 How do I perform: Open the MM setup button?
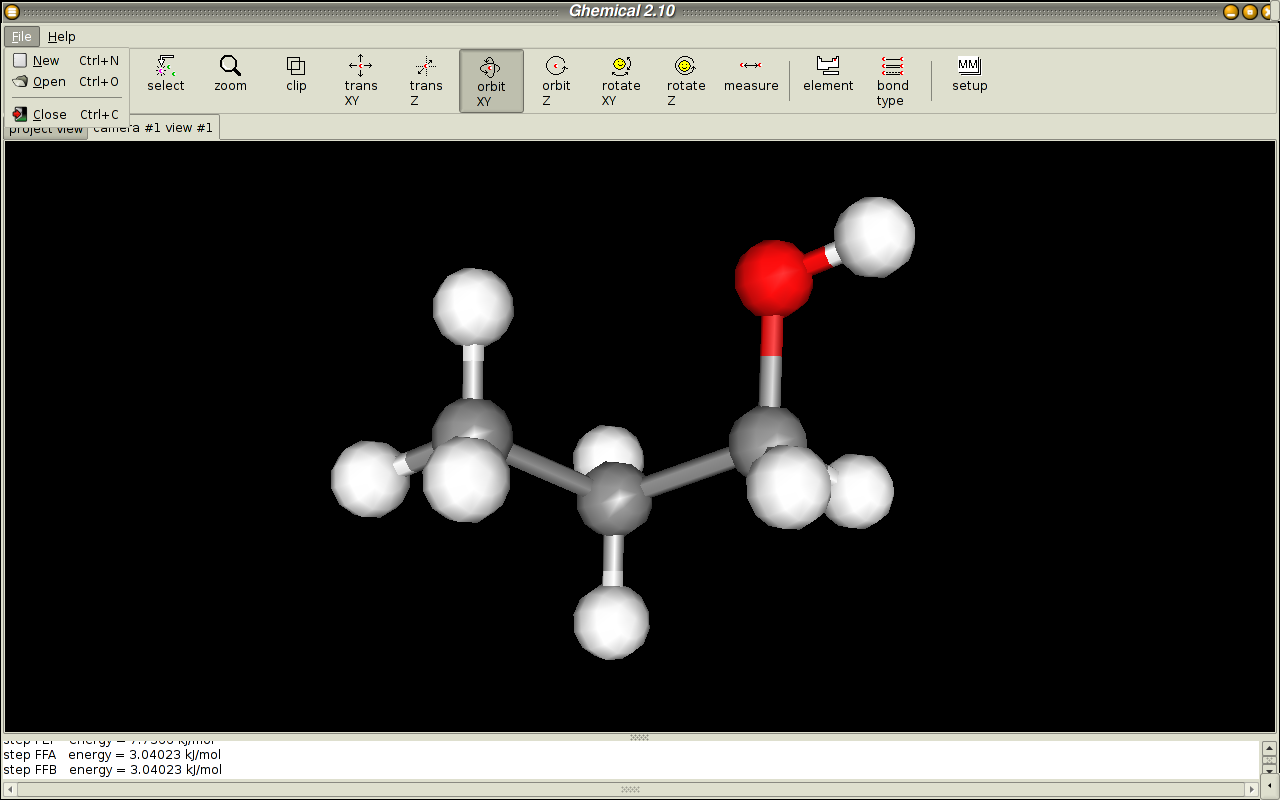click(x=969, y=75)
